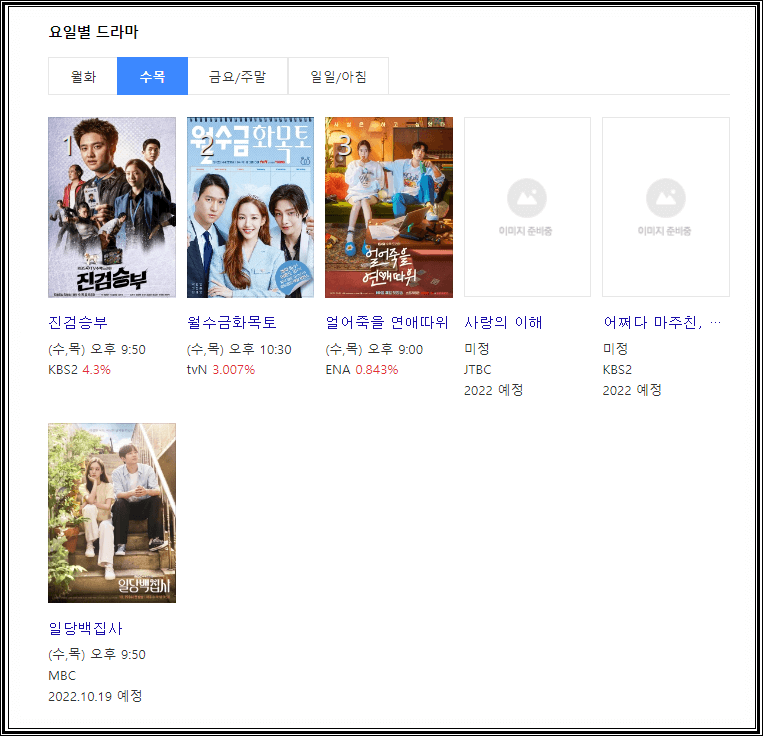Click the 3.007% rating for 월수금화목토
This screenshot has width=763, height=736.
pyautogui.click(x=234, y=370)
